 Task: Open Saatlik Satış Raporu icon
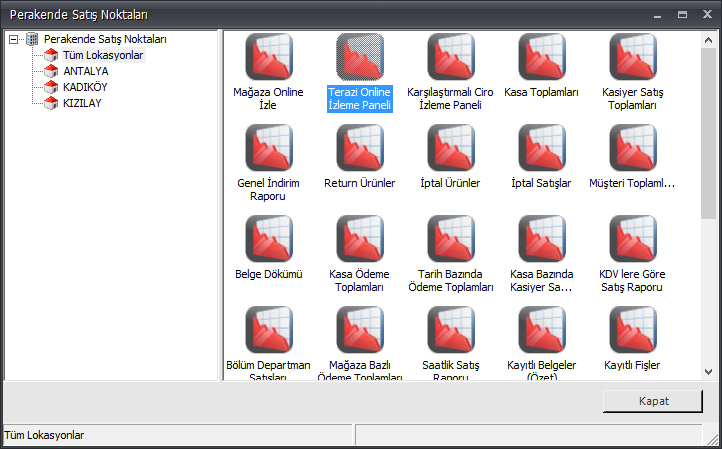451,330
